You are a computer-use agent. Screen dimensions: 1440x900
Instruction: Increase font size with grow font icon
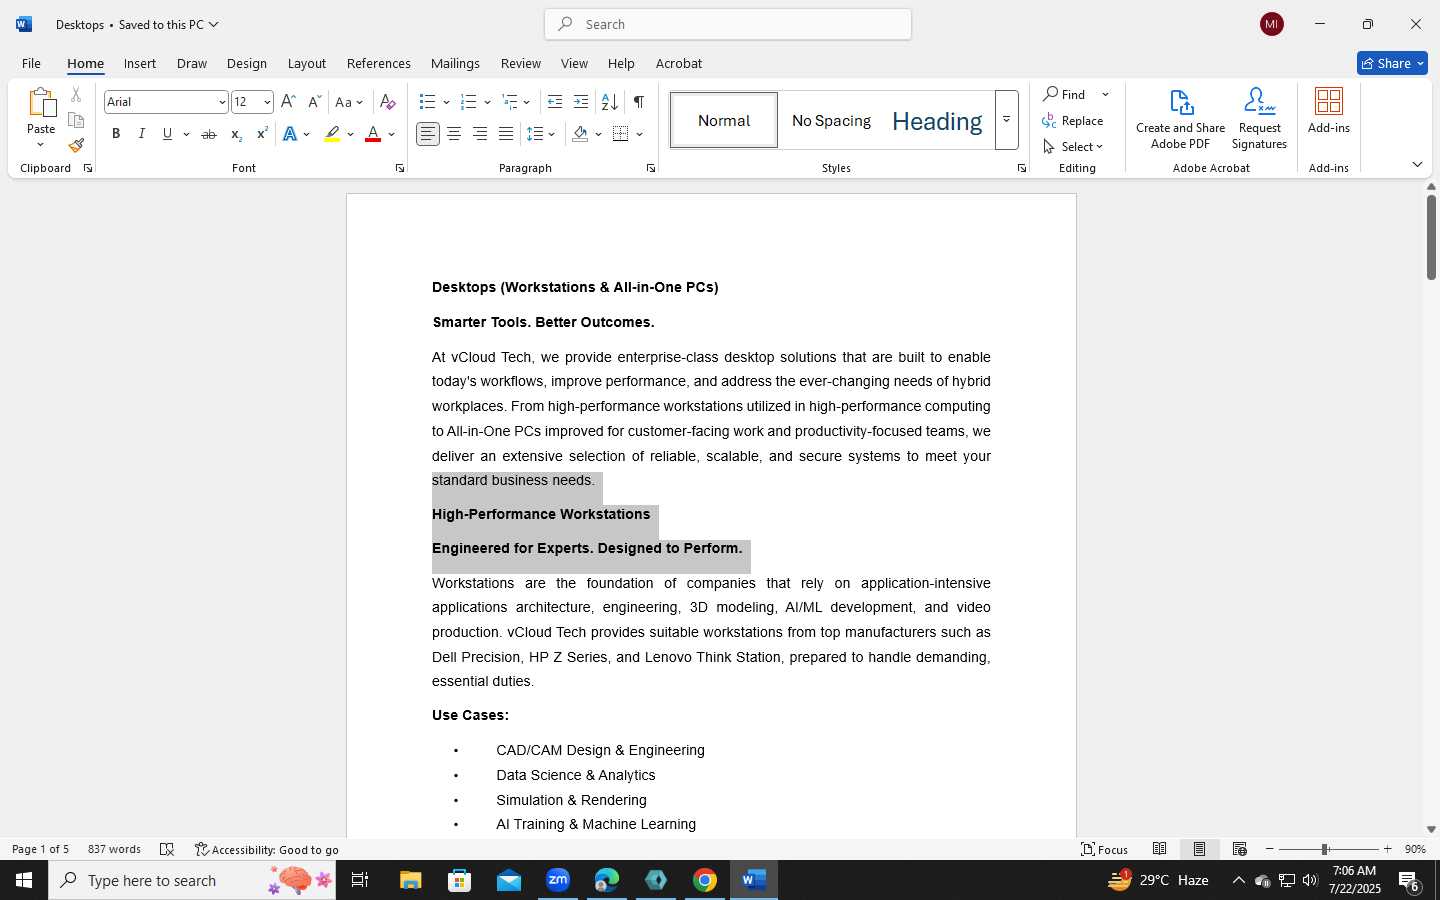pos(288,102)
